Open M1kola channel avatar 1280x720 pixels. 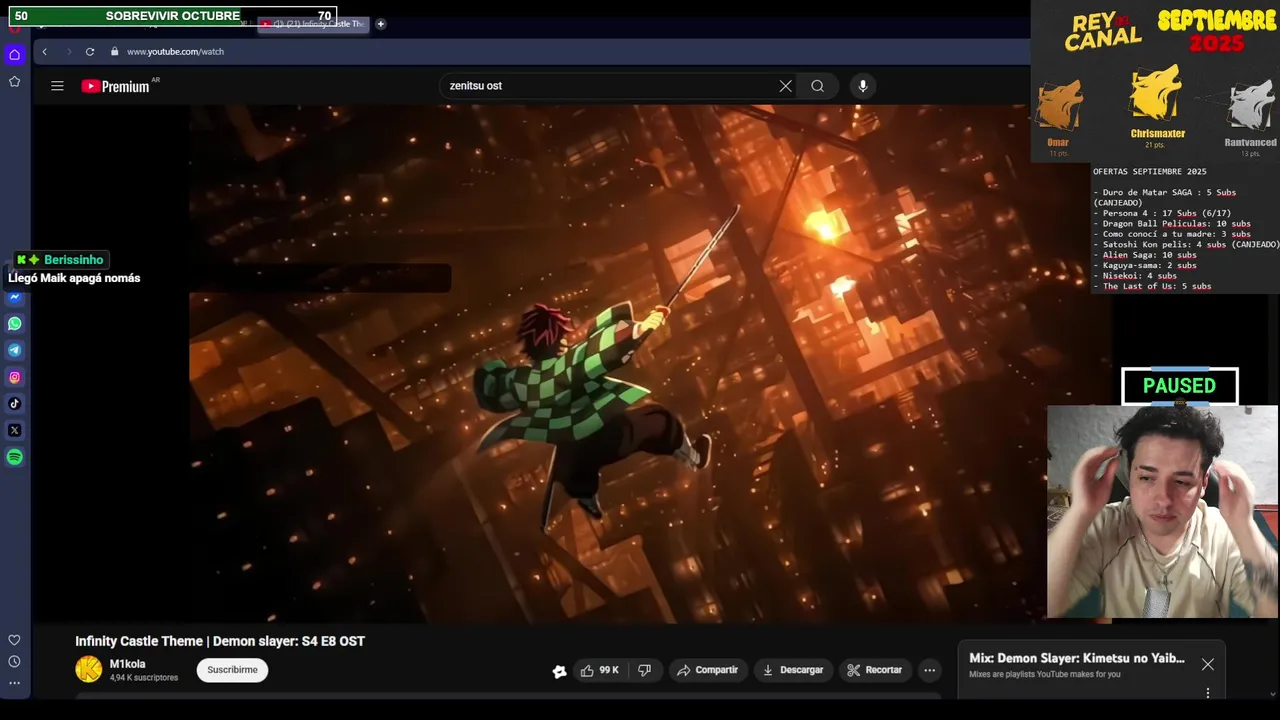point(89,670)
